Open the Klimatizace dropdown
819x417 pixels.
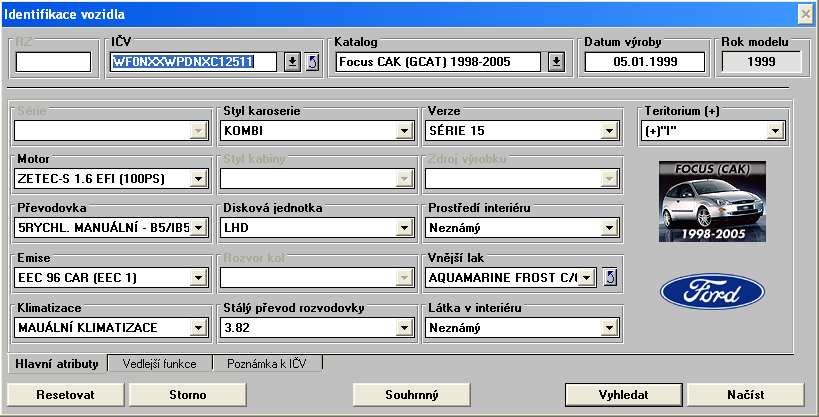198,327
